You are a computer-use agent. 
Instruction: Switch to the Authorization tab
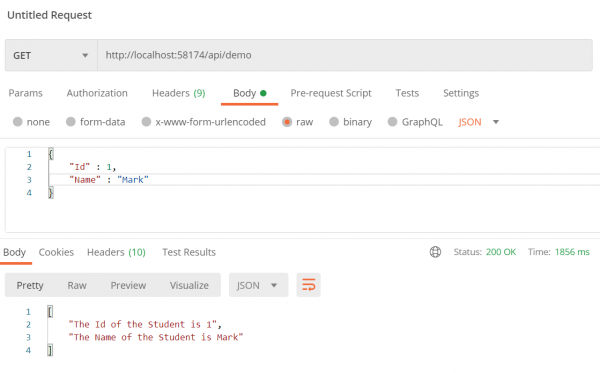click(x=97, y=93)
